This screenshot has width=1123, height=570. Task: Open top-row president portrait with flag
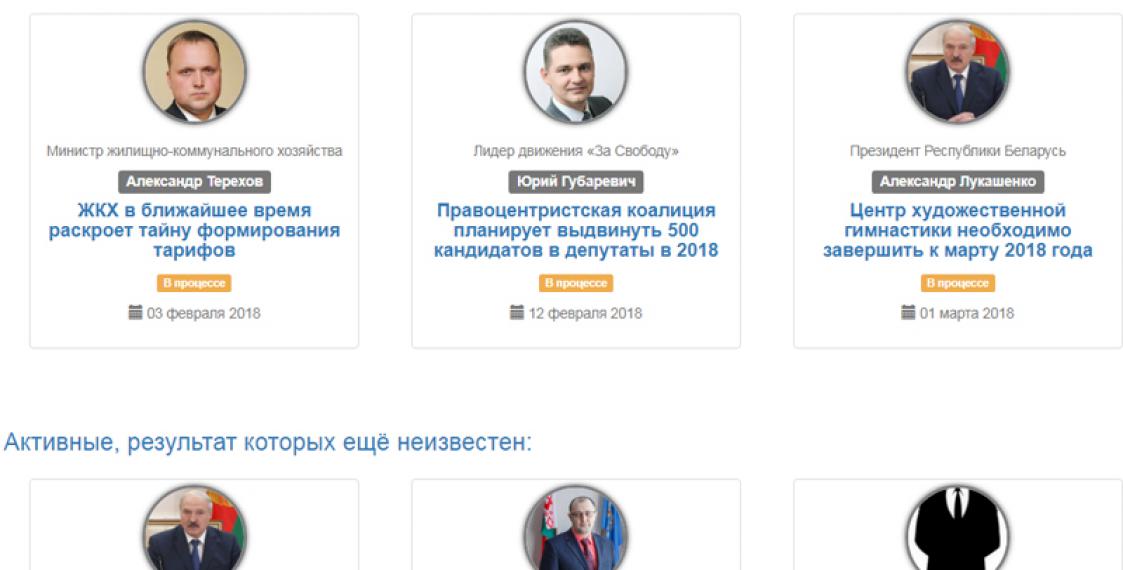(958, 72)
